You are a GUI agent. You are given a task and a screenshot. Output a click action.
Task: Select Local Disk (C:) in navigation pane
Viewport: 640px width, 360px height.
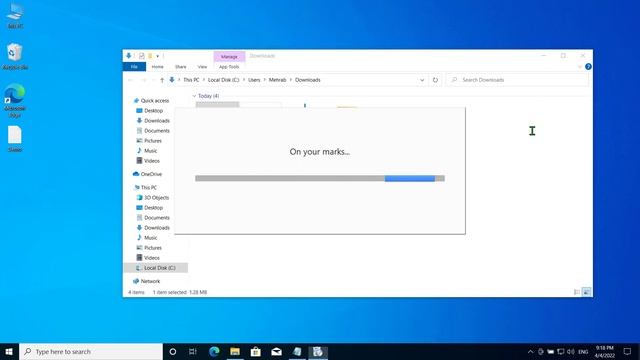click(156, 268)
